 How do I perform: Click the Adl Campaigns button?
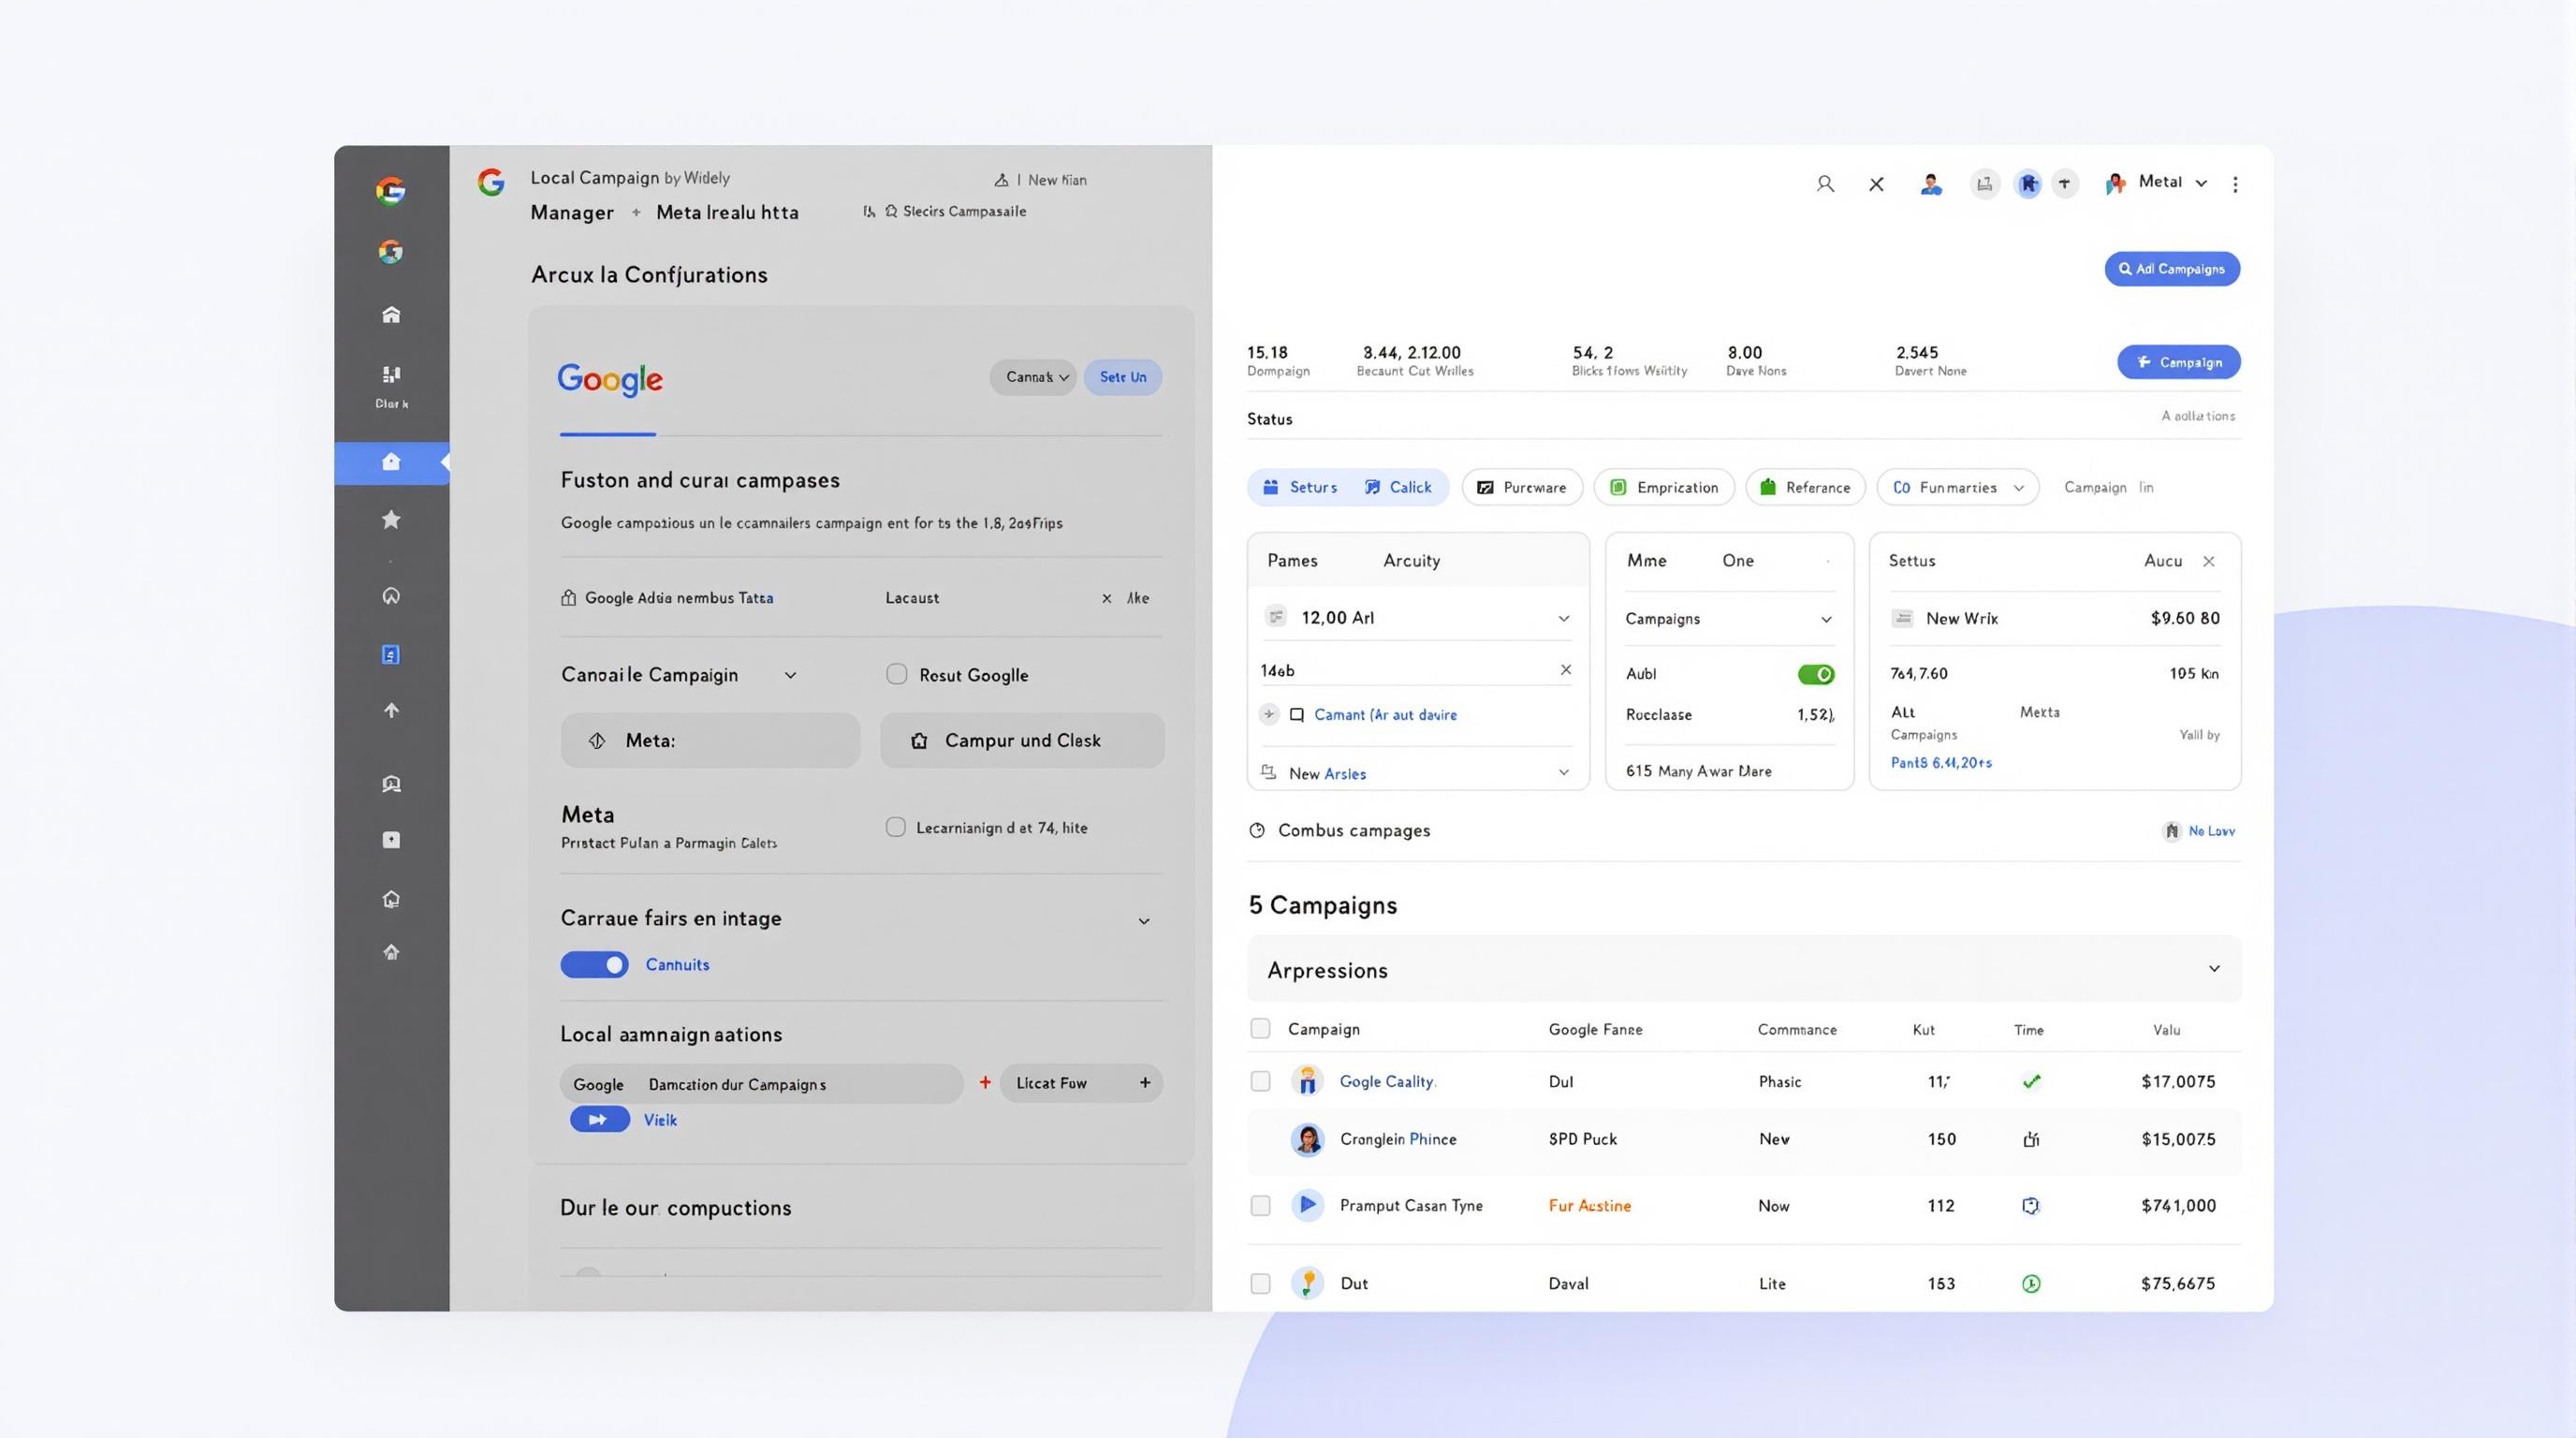pos(2172,269)
